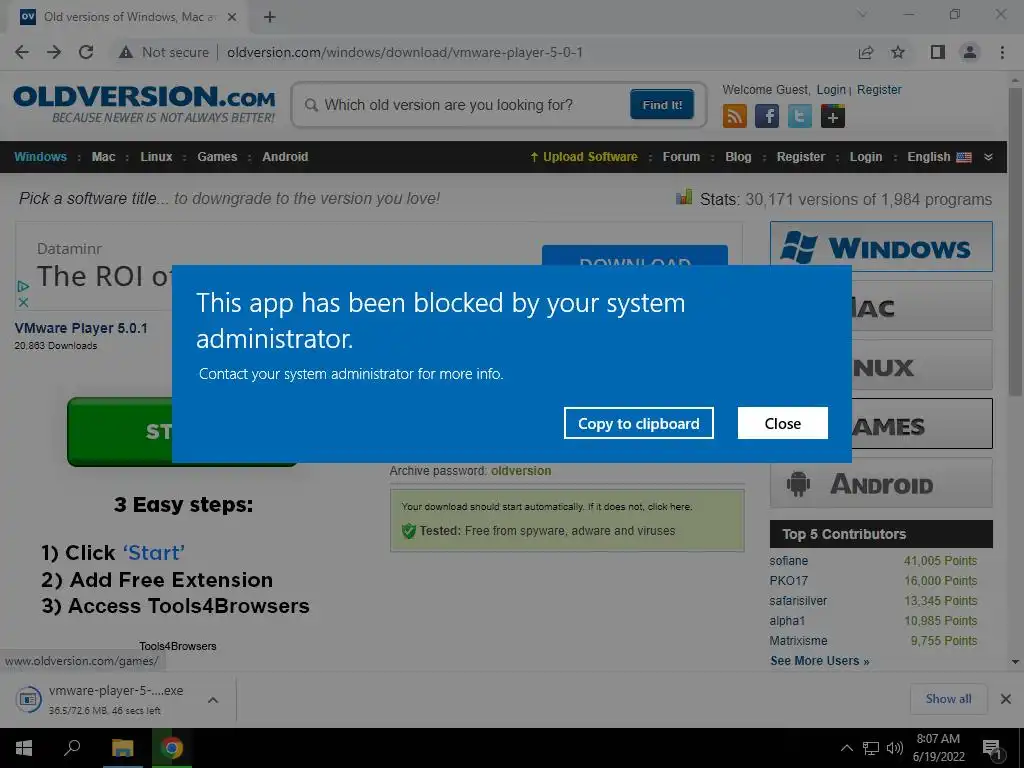
Task: Open the ad info triangle icon
Action: pyautogui.click(x=23, y=286)
